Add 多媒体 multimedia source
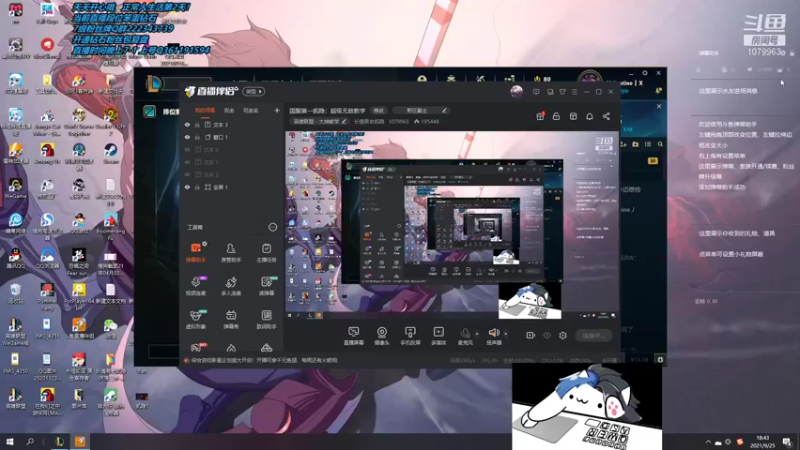 438,336
